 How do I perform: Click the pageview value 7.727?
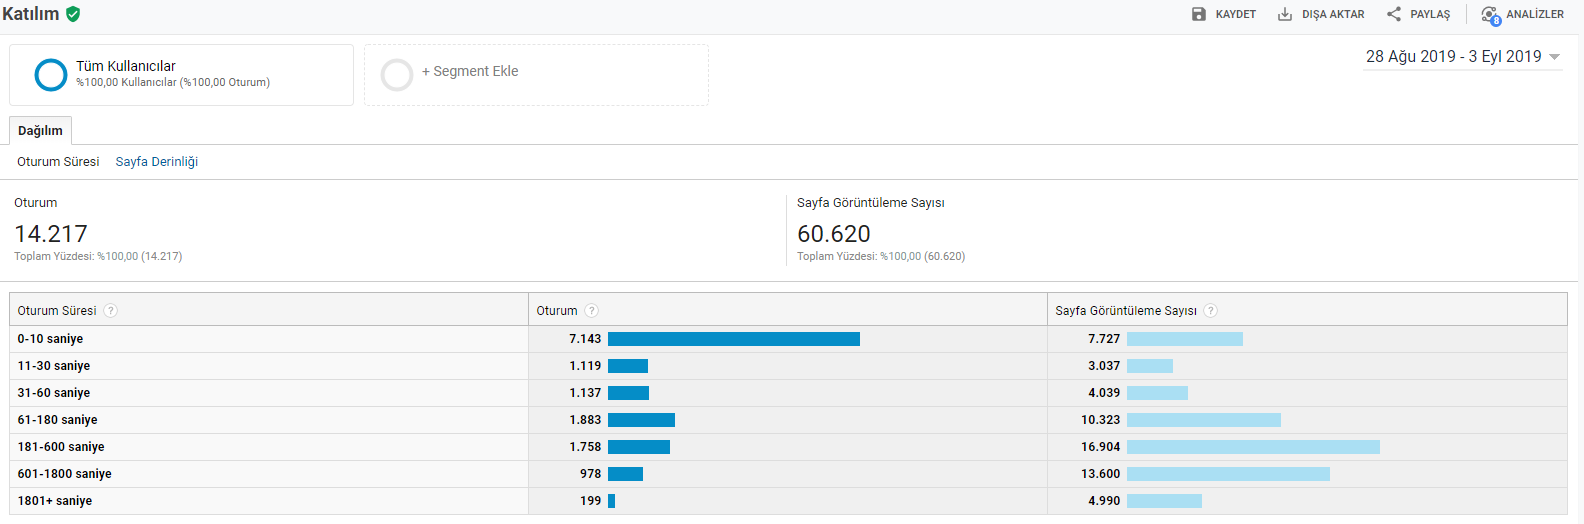click(x=1104, y=339)
